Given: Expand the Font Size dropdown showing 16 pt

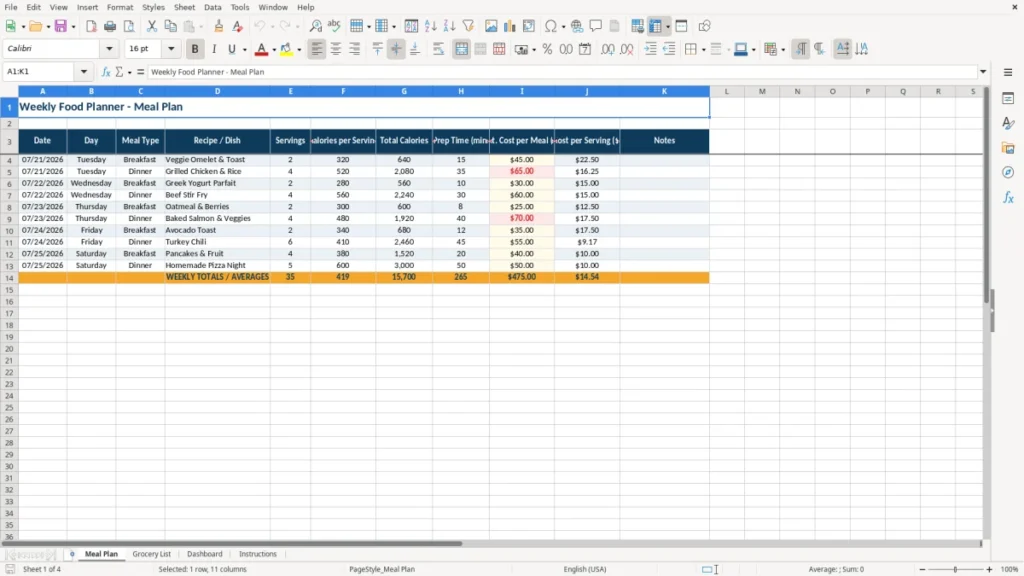Looking at the screenshot, I should [171, 49].
